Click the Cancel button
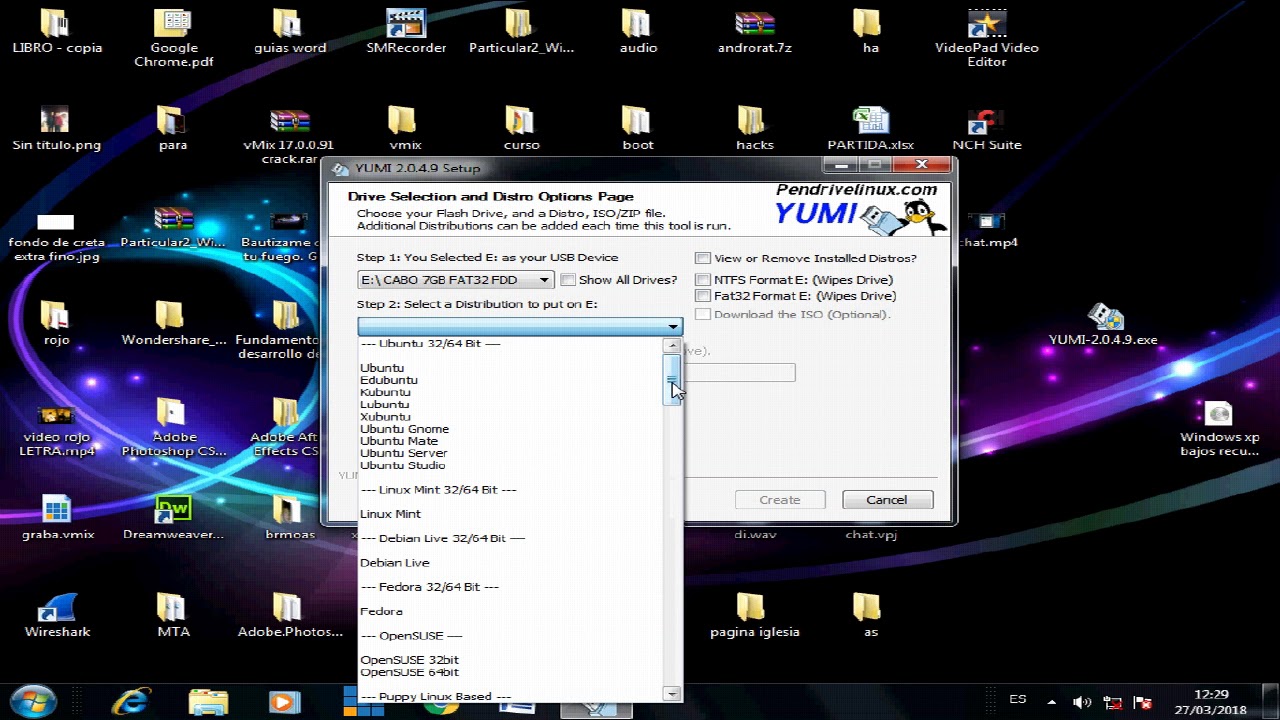 point(887,500)
